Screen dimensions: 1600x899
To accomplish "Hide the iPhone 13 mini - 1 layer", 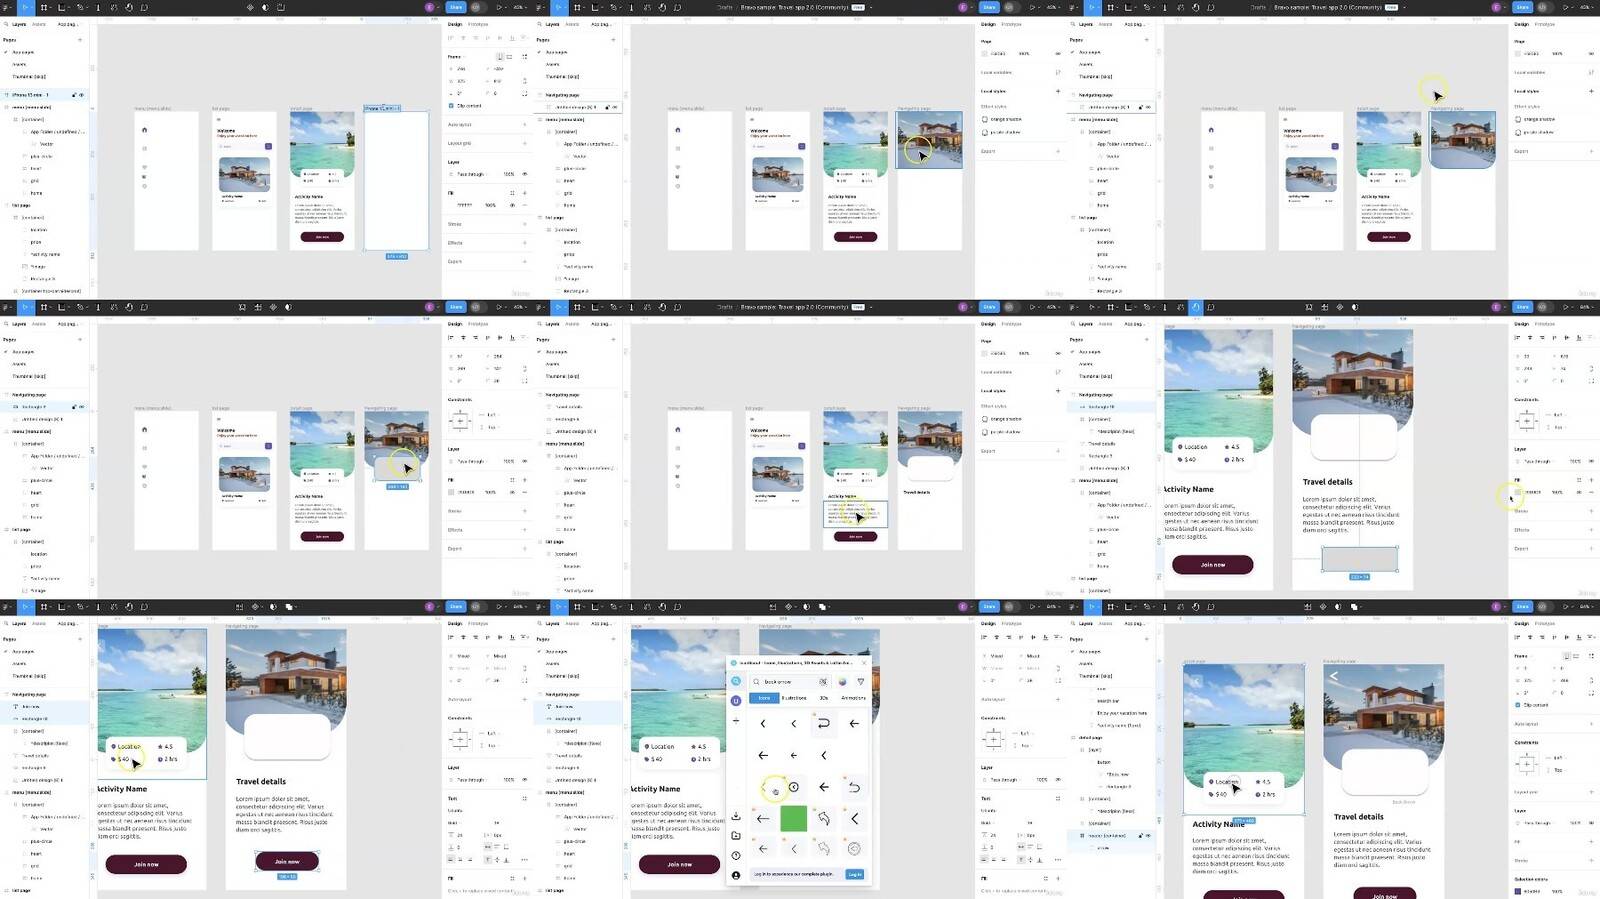I will click(82, 95).
